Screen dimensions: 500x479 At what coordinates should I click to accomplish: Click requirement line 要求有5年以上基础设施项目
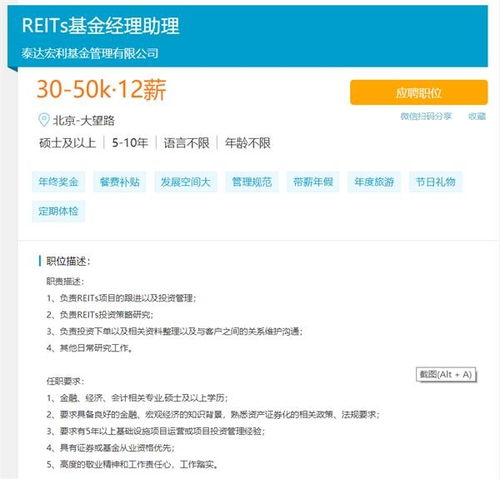point(156,431)
